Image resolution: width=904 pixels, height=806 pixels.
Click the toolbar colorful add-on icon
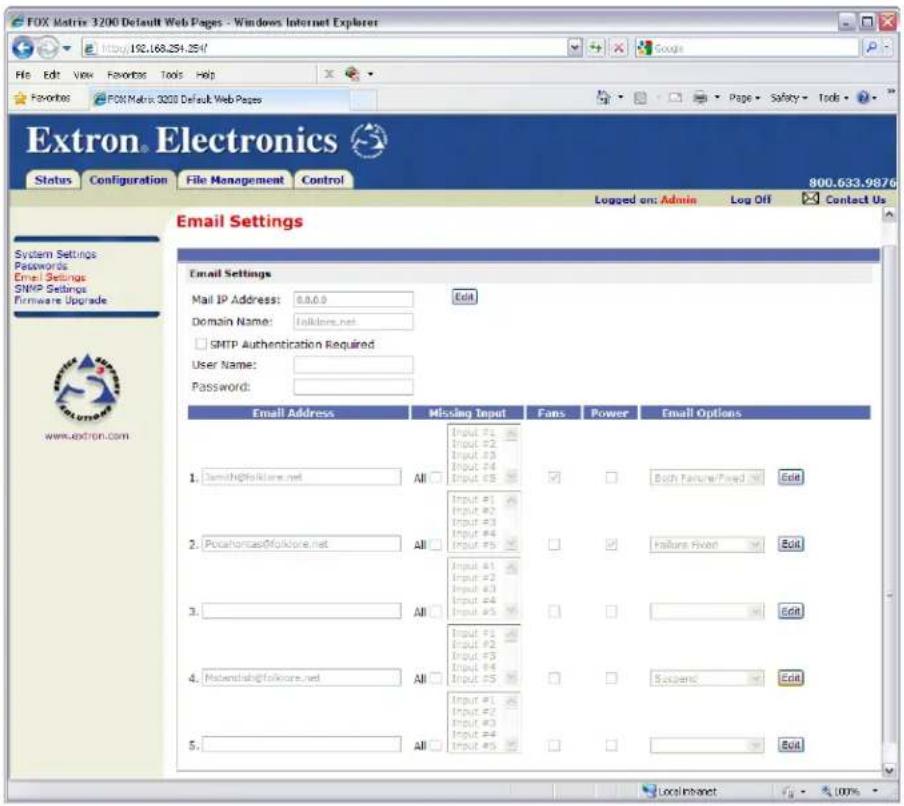click(x=352, y=74)
